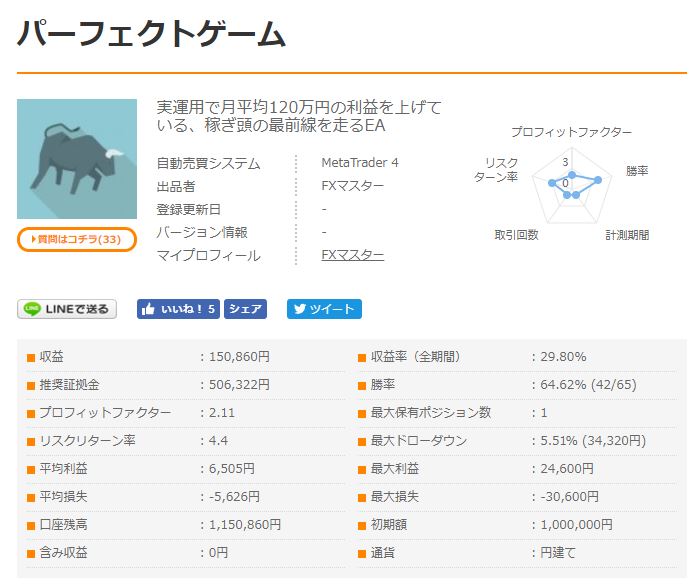The image size is (698, 584).
Task: Click the Facebook シェア button
Action: (245, 309)
